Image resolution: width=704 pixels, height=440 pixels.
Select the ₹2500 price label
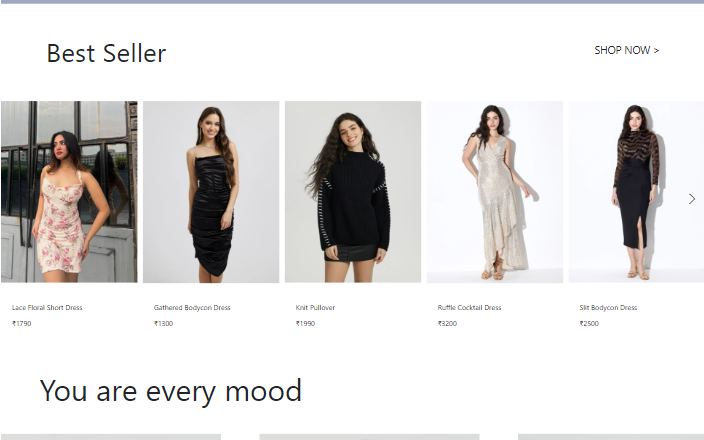pos(589,323)
